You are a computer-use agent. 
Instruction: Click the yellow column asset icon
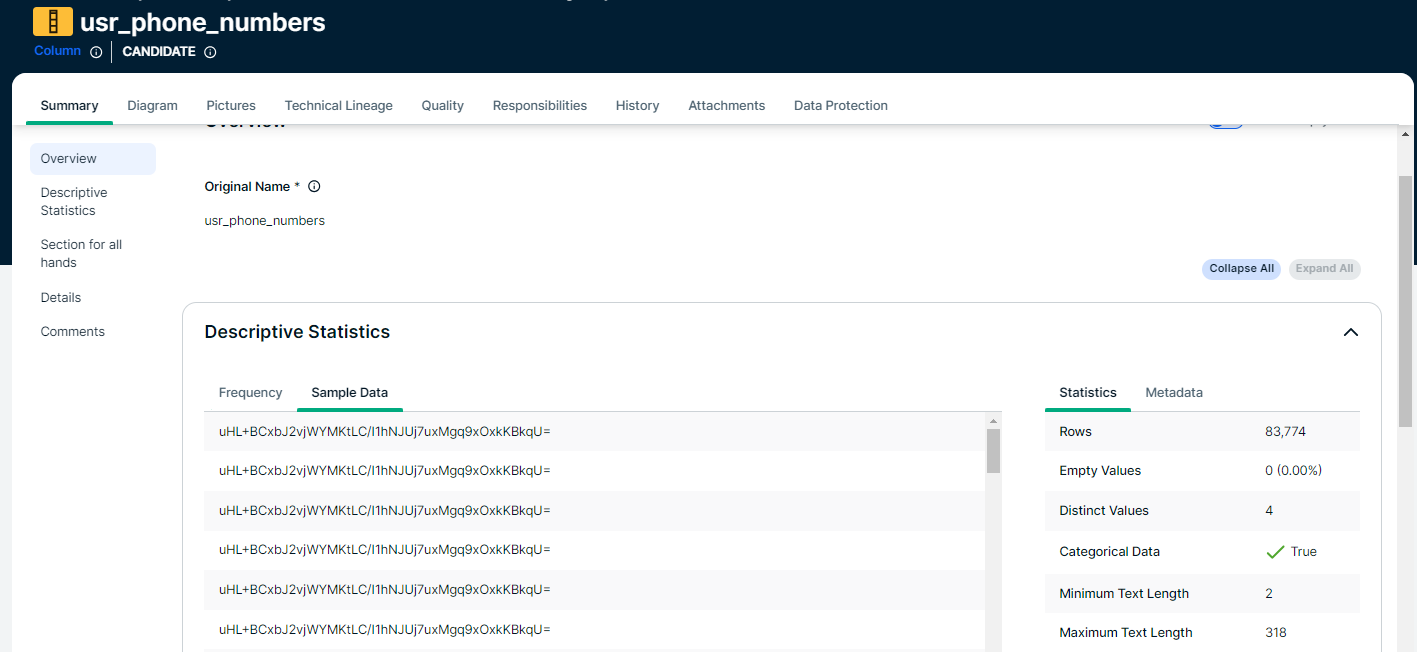coord(52,21)
